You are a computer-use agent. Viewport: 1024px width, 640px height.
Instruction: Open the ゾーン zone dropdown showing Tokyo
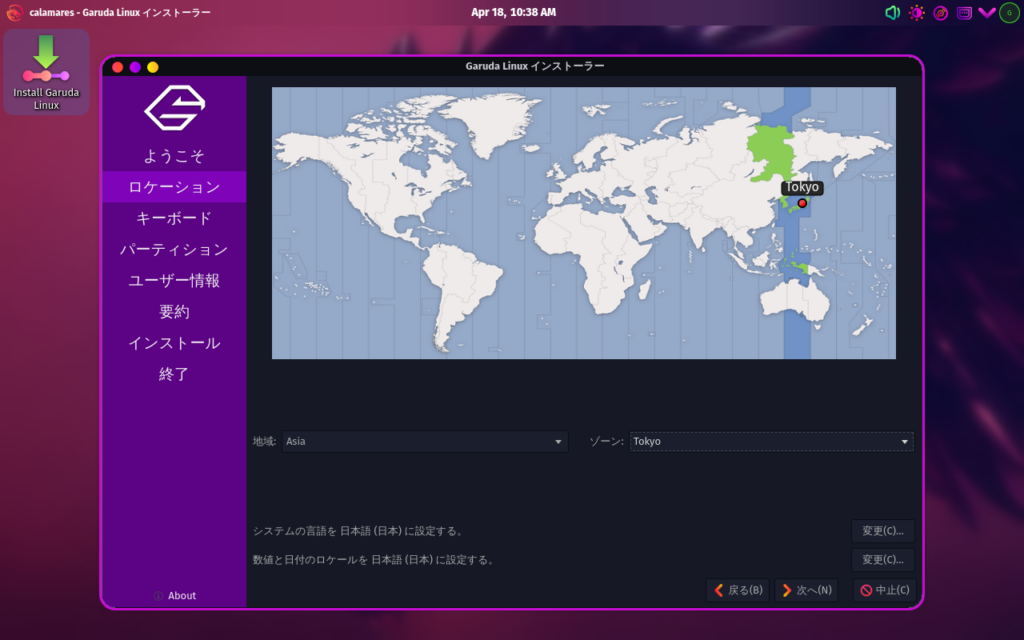(771, 441)
